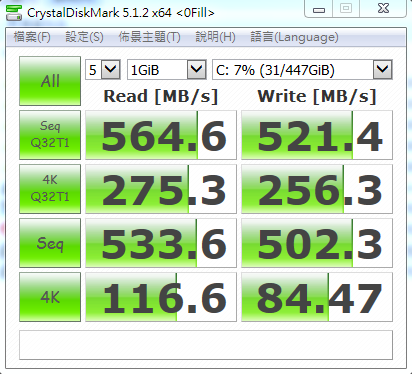
Task: Expand the drive dropdown showing C: 7%
Action: point(382,70)
